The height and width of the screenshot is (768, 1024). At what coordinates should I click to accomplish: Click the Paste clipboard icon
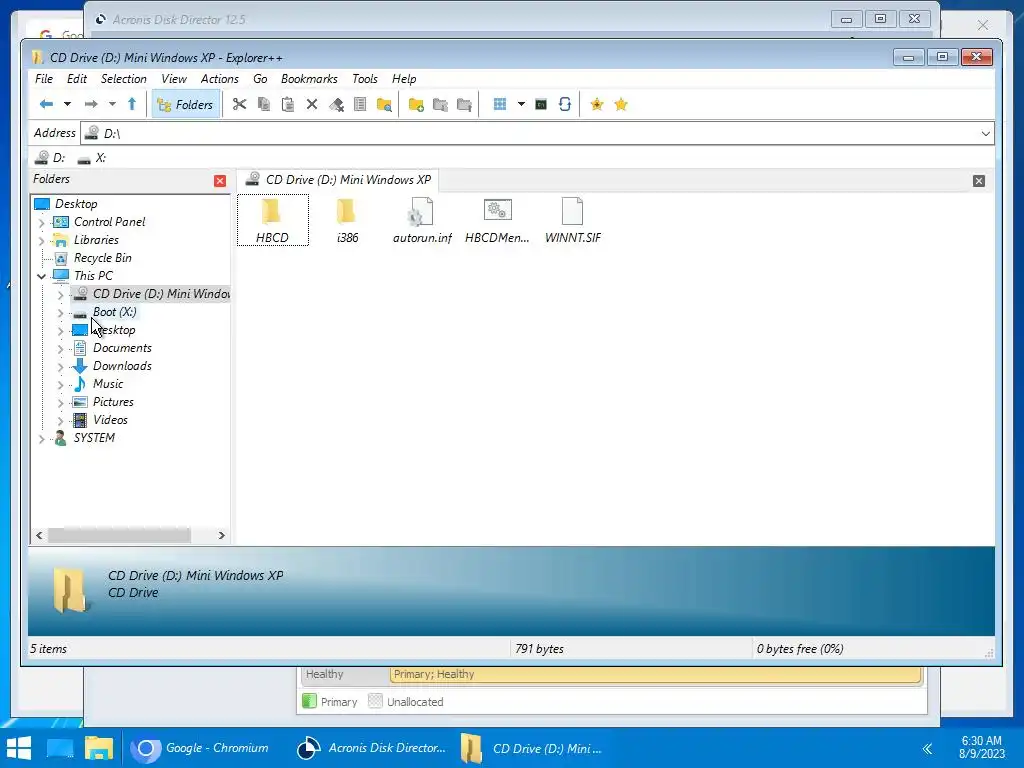pos(287,104)
